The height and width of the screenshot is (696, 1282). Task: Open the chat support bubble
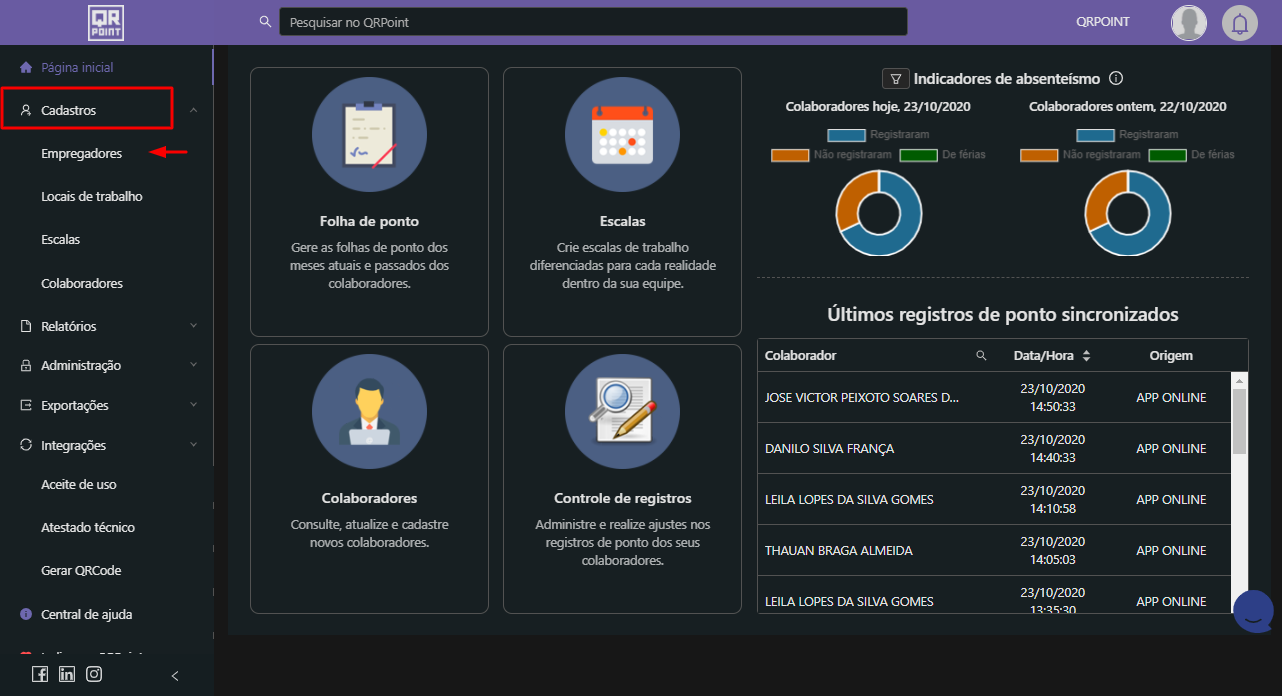point(1253,612)
